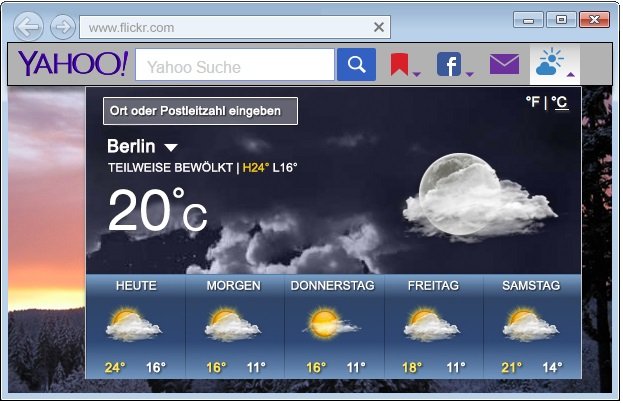Click the www.flickr.com address bar
This screenshot has width=623, height=403.
click(235, 27)
